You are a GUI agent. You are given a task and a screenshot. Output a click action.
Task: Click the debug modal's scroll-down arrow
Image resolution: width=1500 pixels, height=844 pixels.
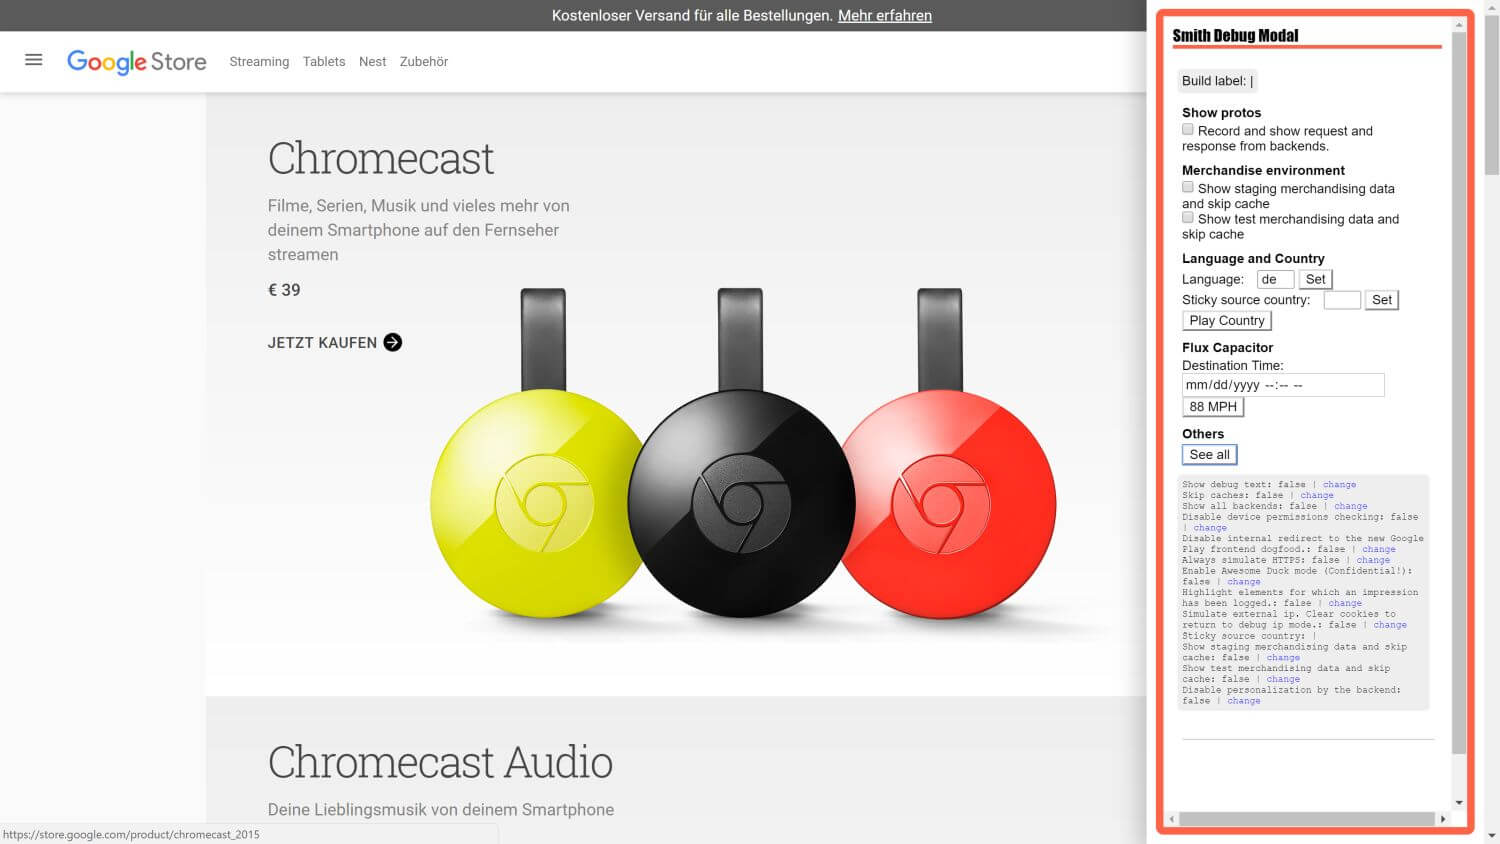pyautogui.click(x=1459, y=802)
